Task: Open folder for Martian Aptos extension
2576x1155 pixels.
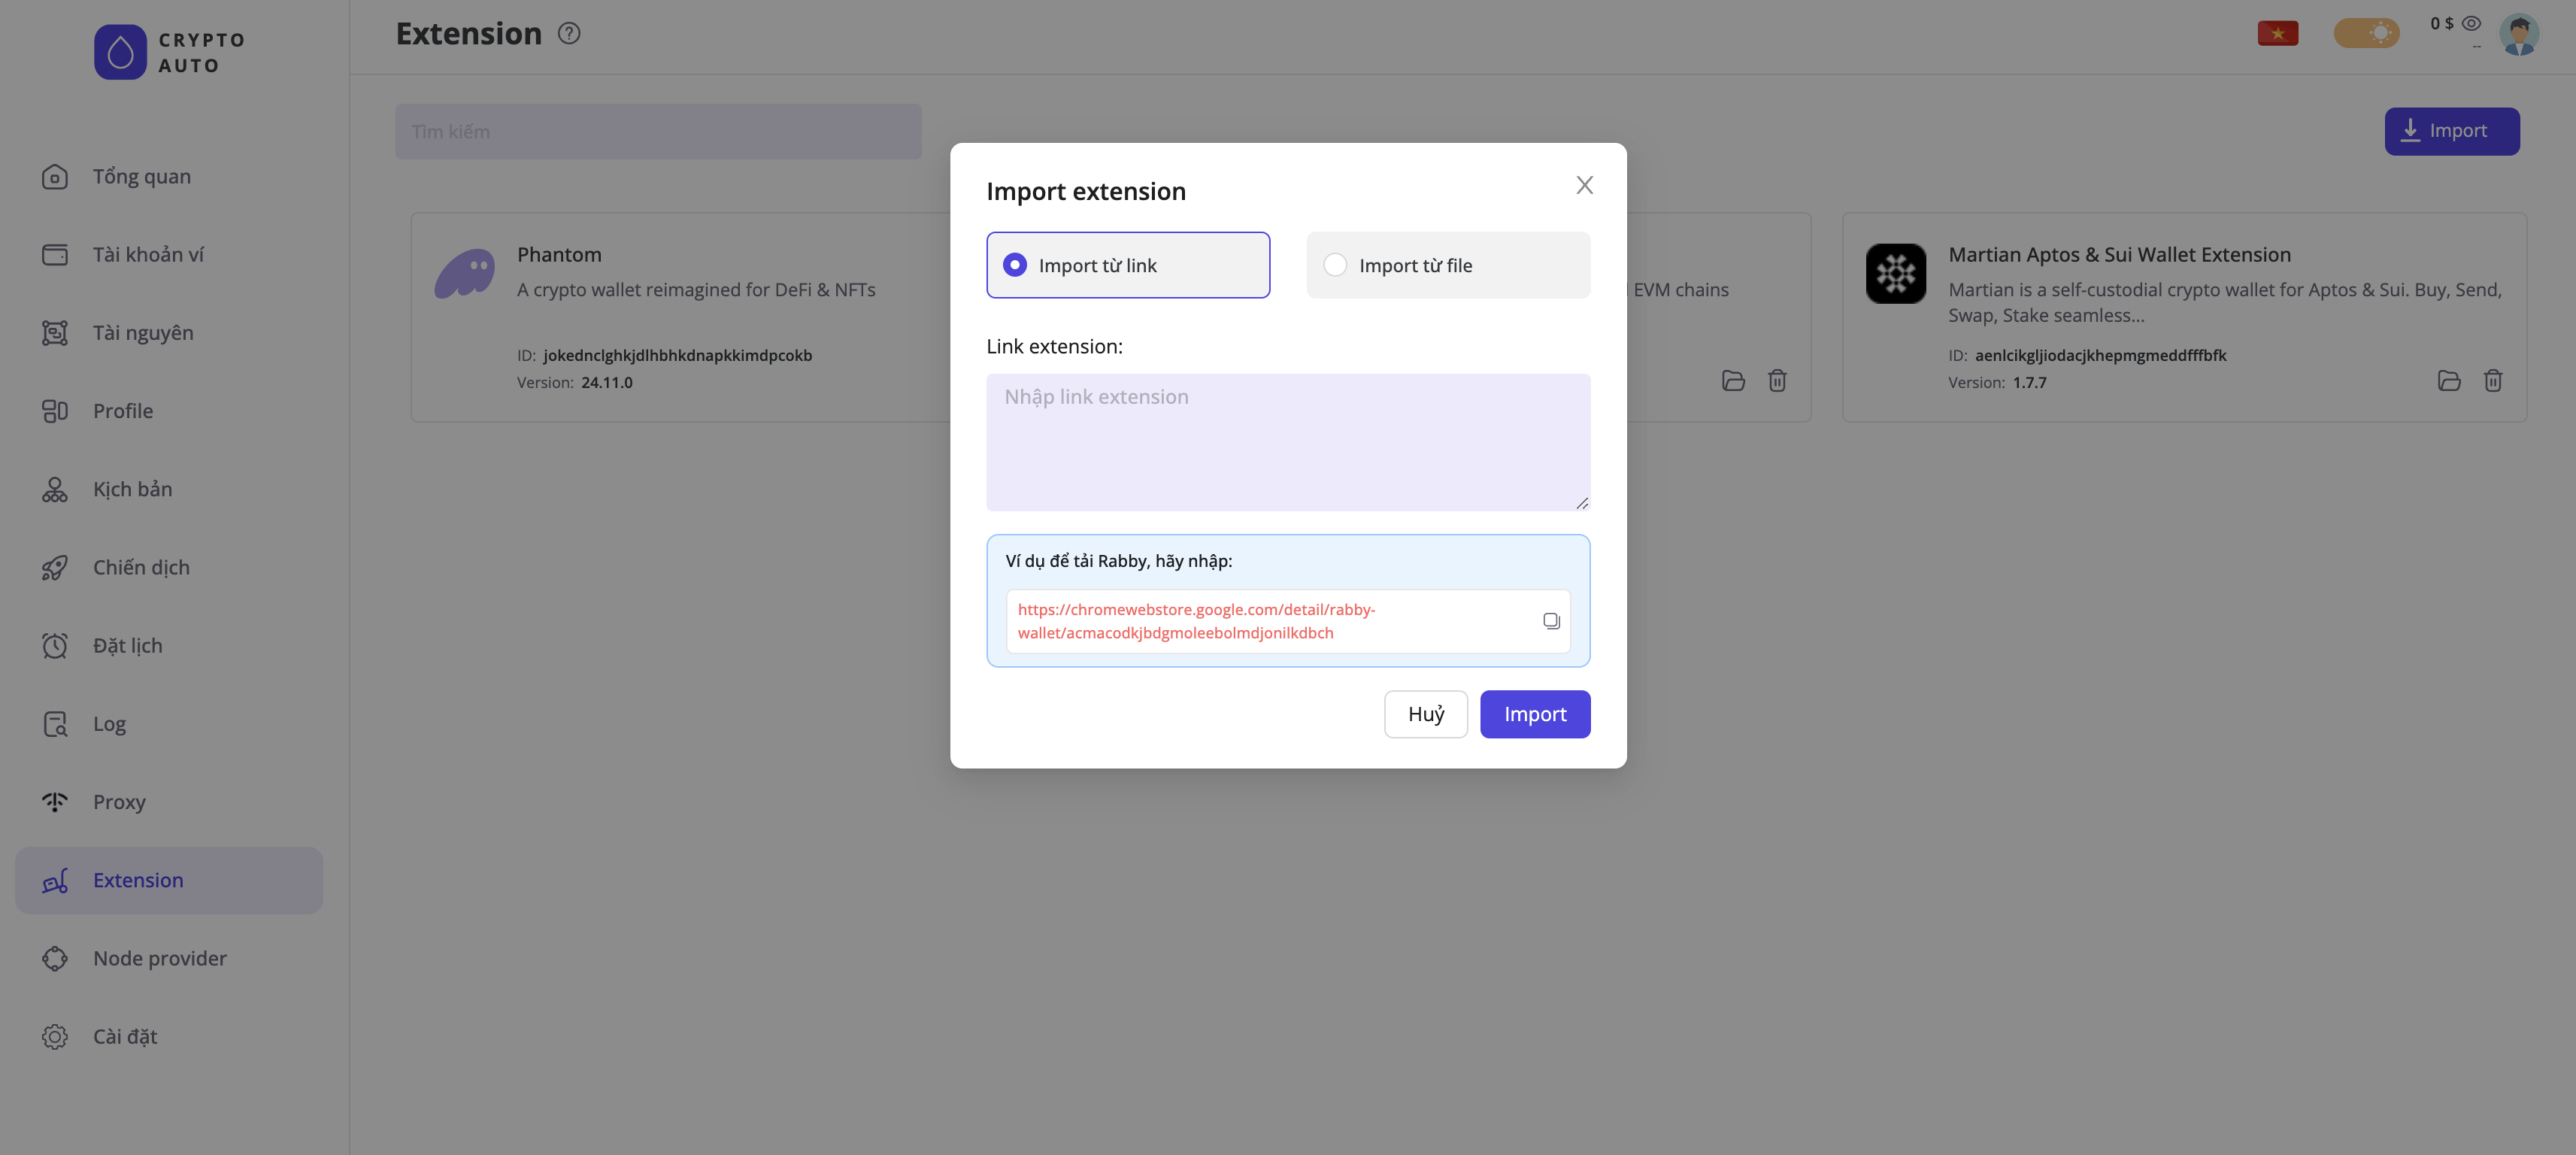Action: [2449, 380]
